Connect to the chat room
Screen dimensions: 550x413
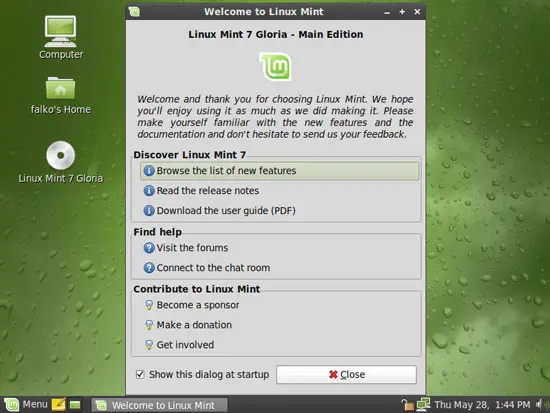click(279, 268)
